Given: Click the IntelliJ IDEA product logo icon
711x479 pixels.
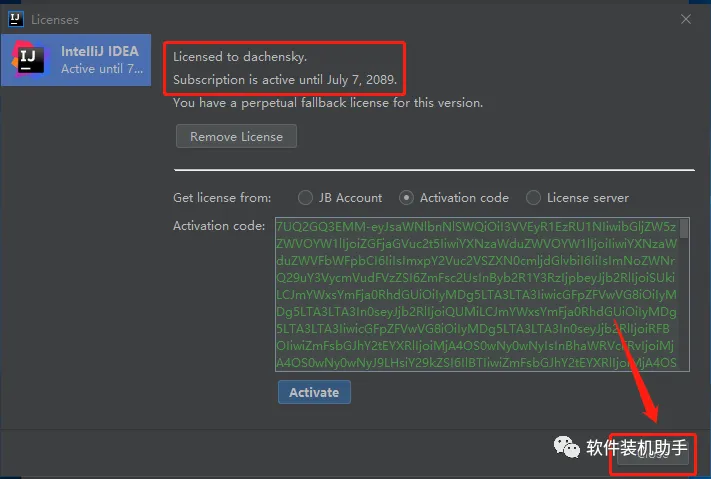Looking at the screenshot, I should (29, 60).
